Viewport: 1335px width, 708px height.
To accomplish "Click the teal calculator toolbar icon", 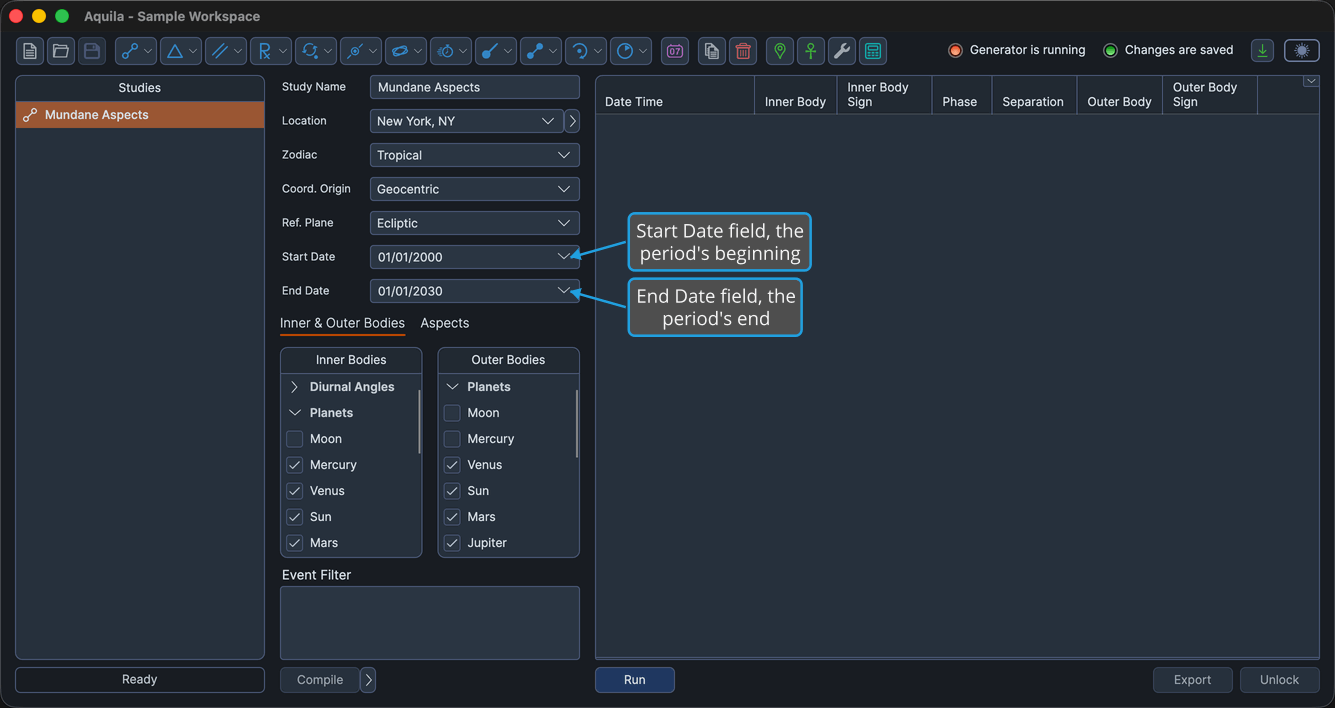I will 873,51.
